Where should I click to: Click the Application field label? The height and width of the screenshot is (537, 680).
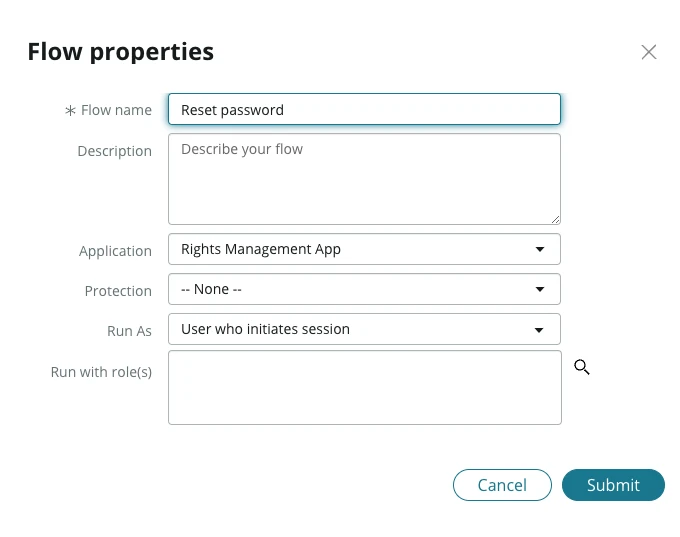pyautogui.click(x=115, y=251)
